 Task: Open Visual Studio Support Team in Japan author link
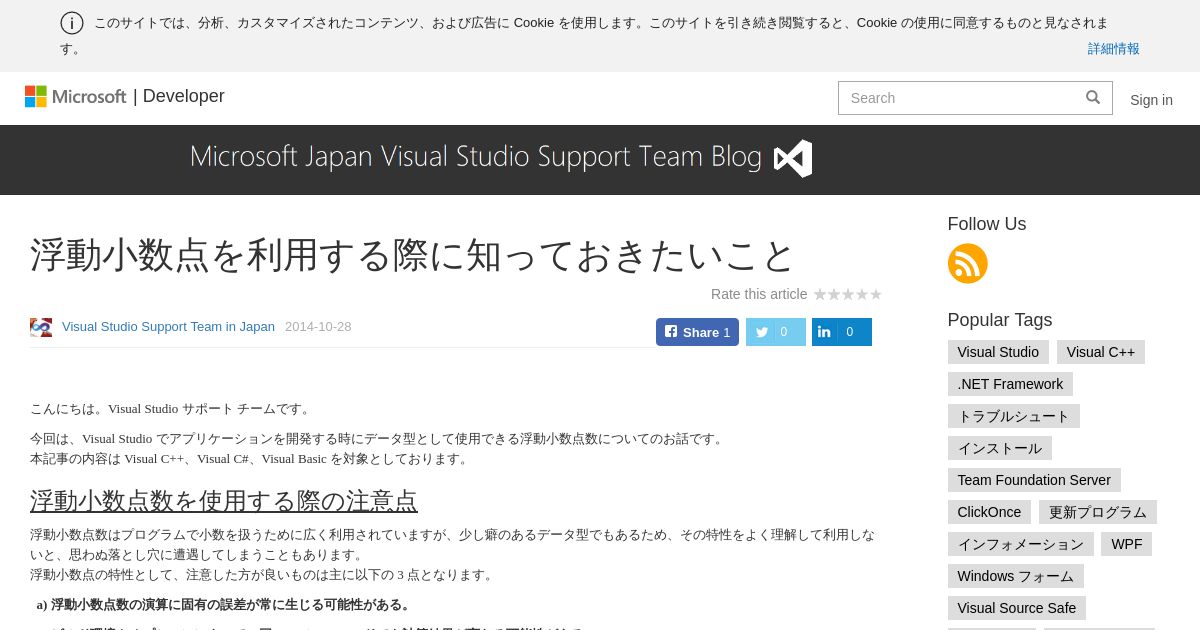click(x=168, y=327)
